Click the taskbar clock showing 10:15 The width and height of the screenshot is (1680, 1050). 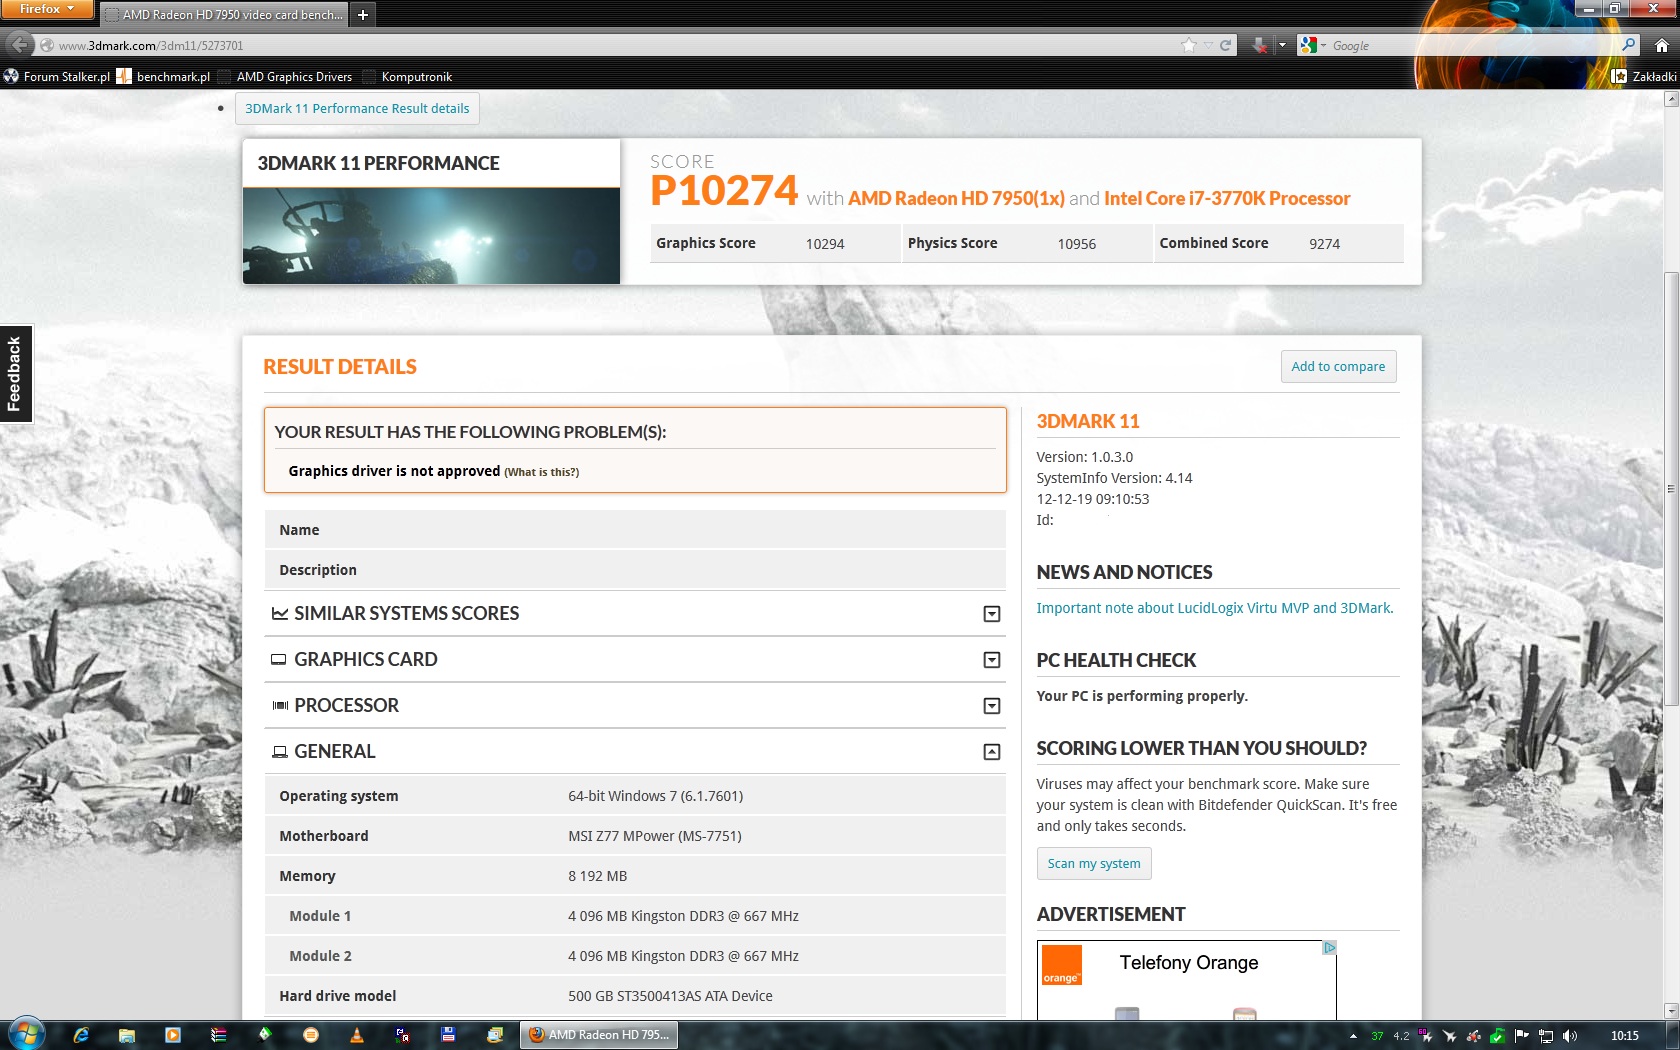click(x=1625, y=1036)
